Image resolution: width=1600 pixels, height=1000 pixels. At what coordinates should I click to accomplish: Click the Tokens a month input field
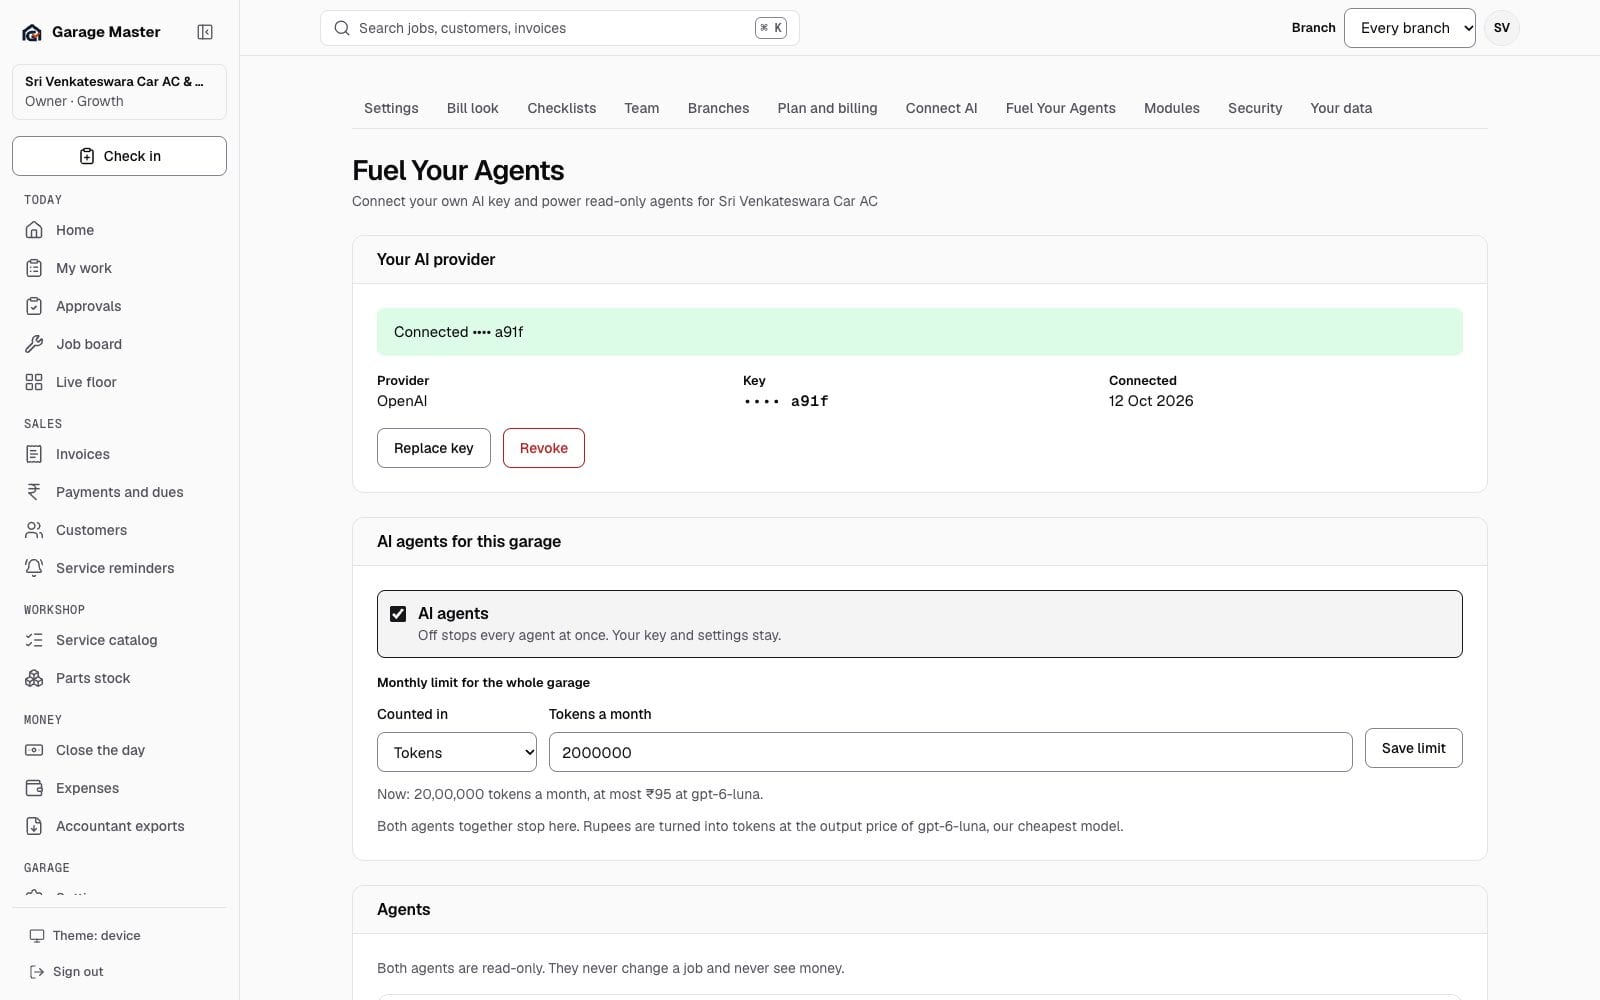pos(951,752)
